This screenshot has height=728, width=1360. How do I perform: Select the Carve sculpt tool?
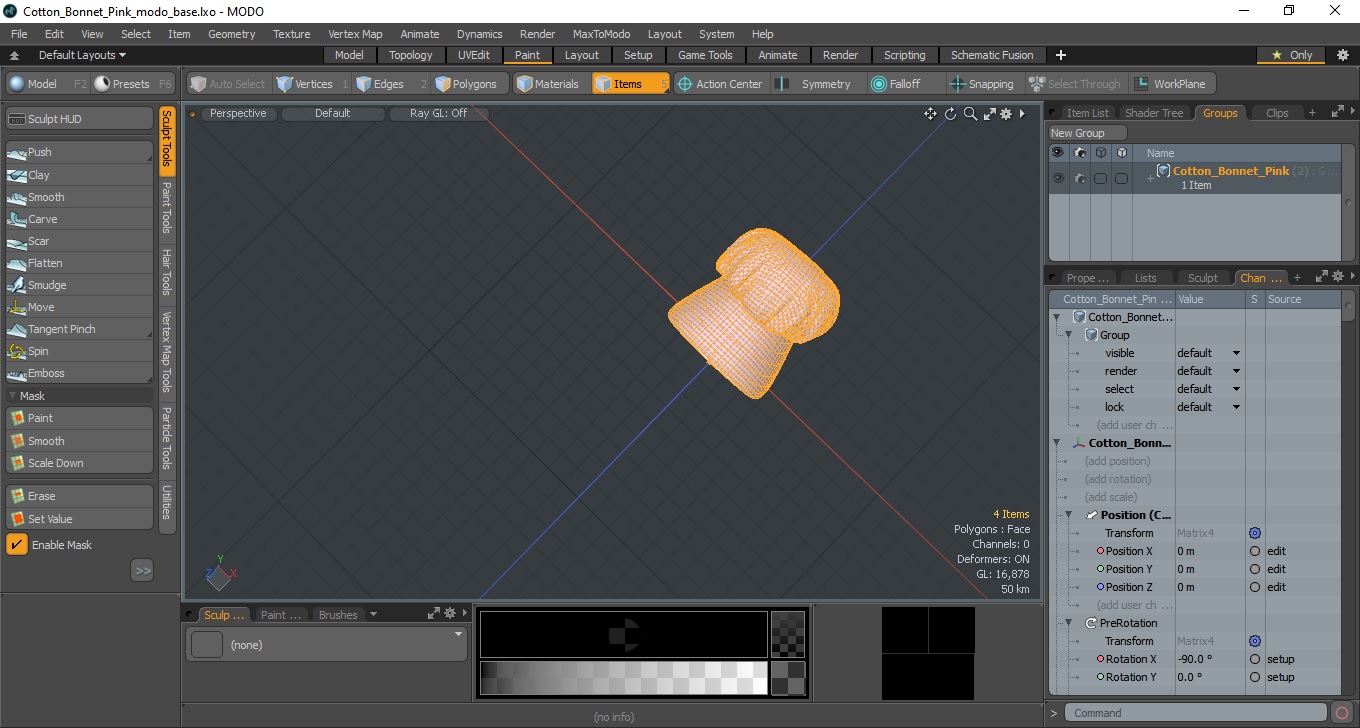click(x=80, y=219)
